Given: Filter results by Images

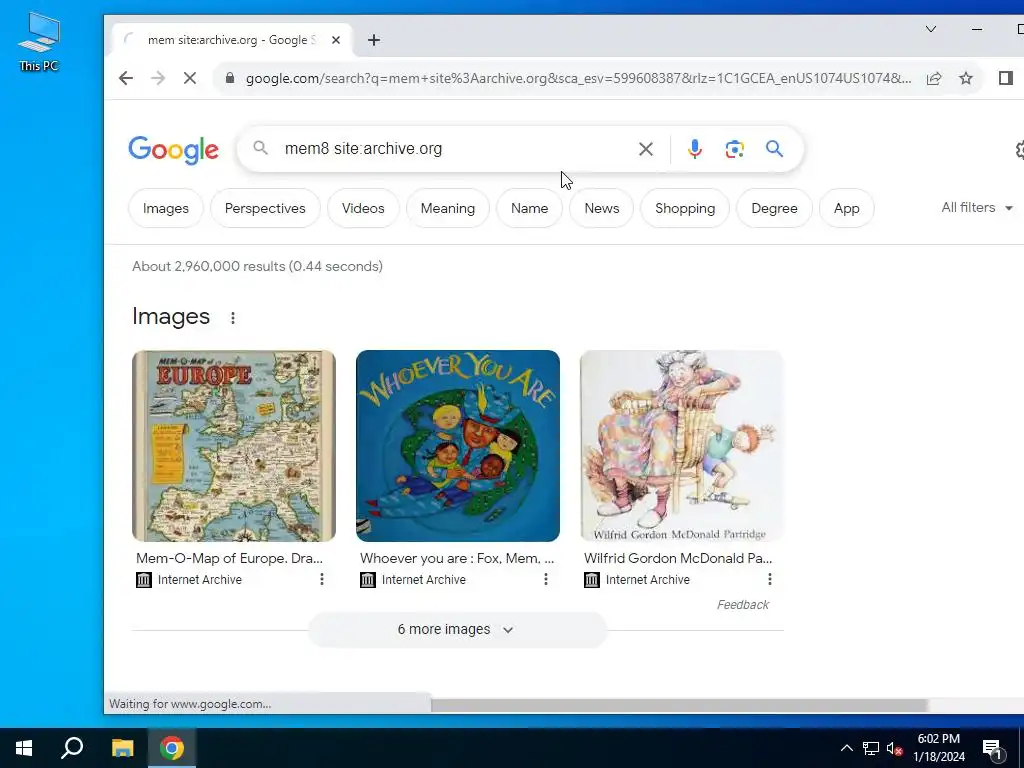Looking at the screenshot, I should point(166,208).
